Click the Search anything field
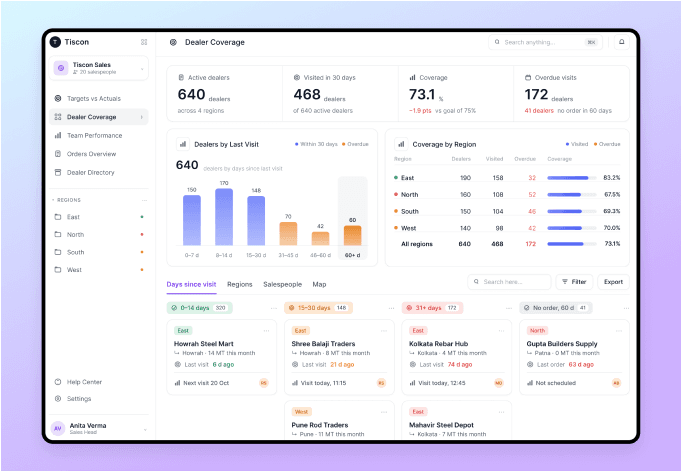Viewport: 682px width, 472px height. point(545,42)
